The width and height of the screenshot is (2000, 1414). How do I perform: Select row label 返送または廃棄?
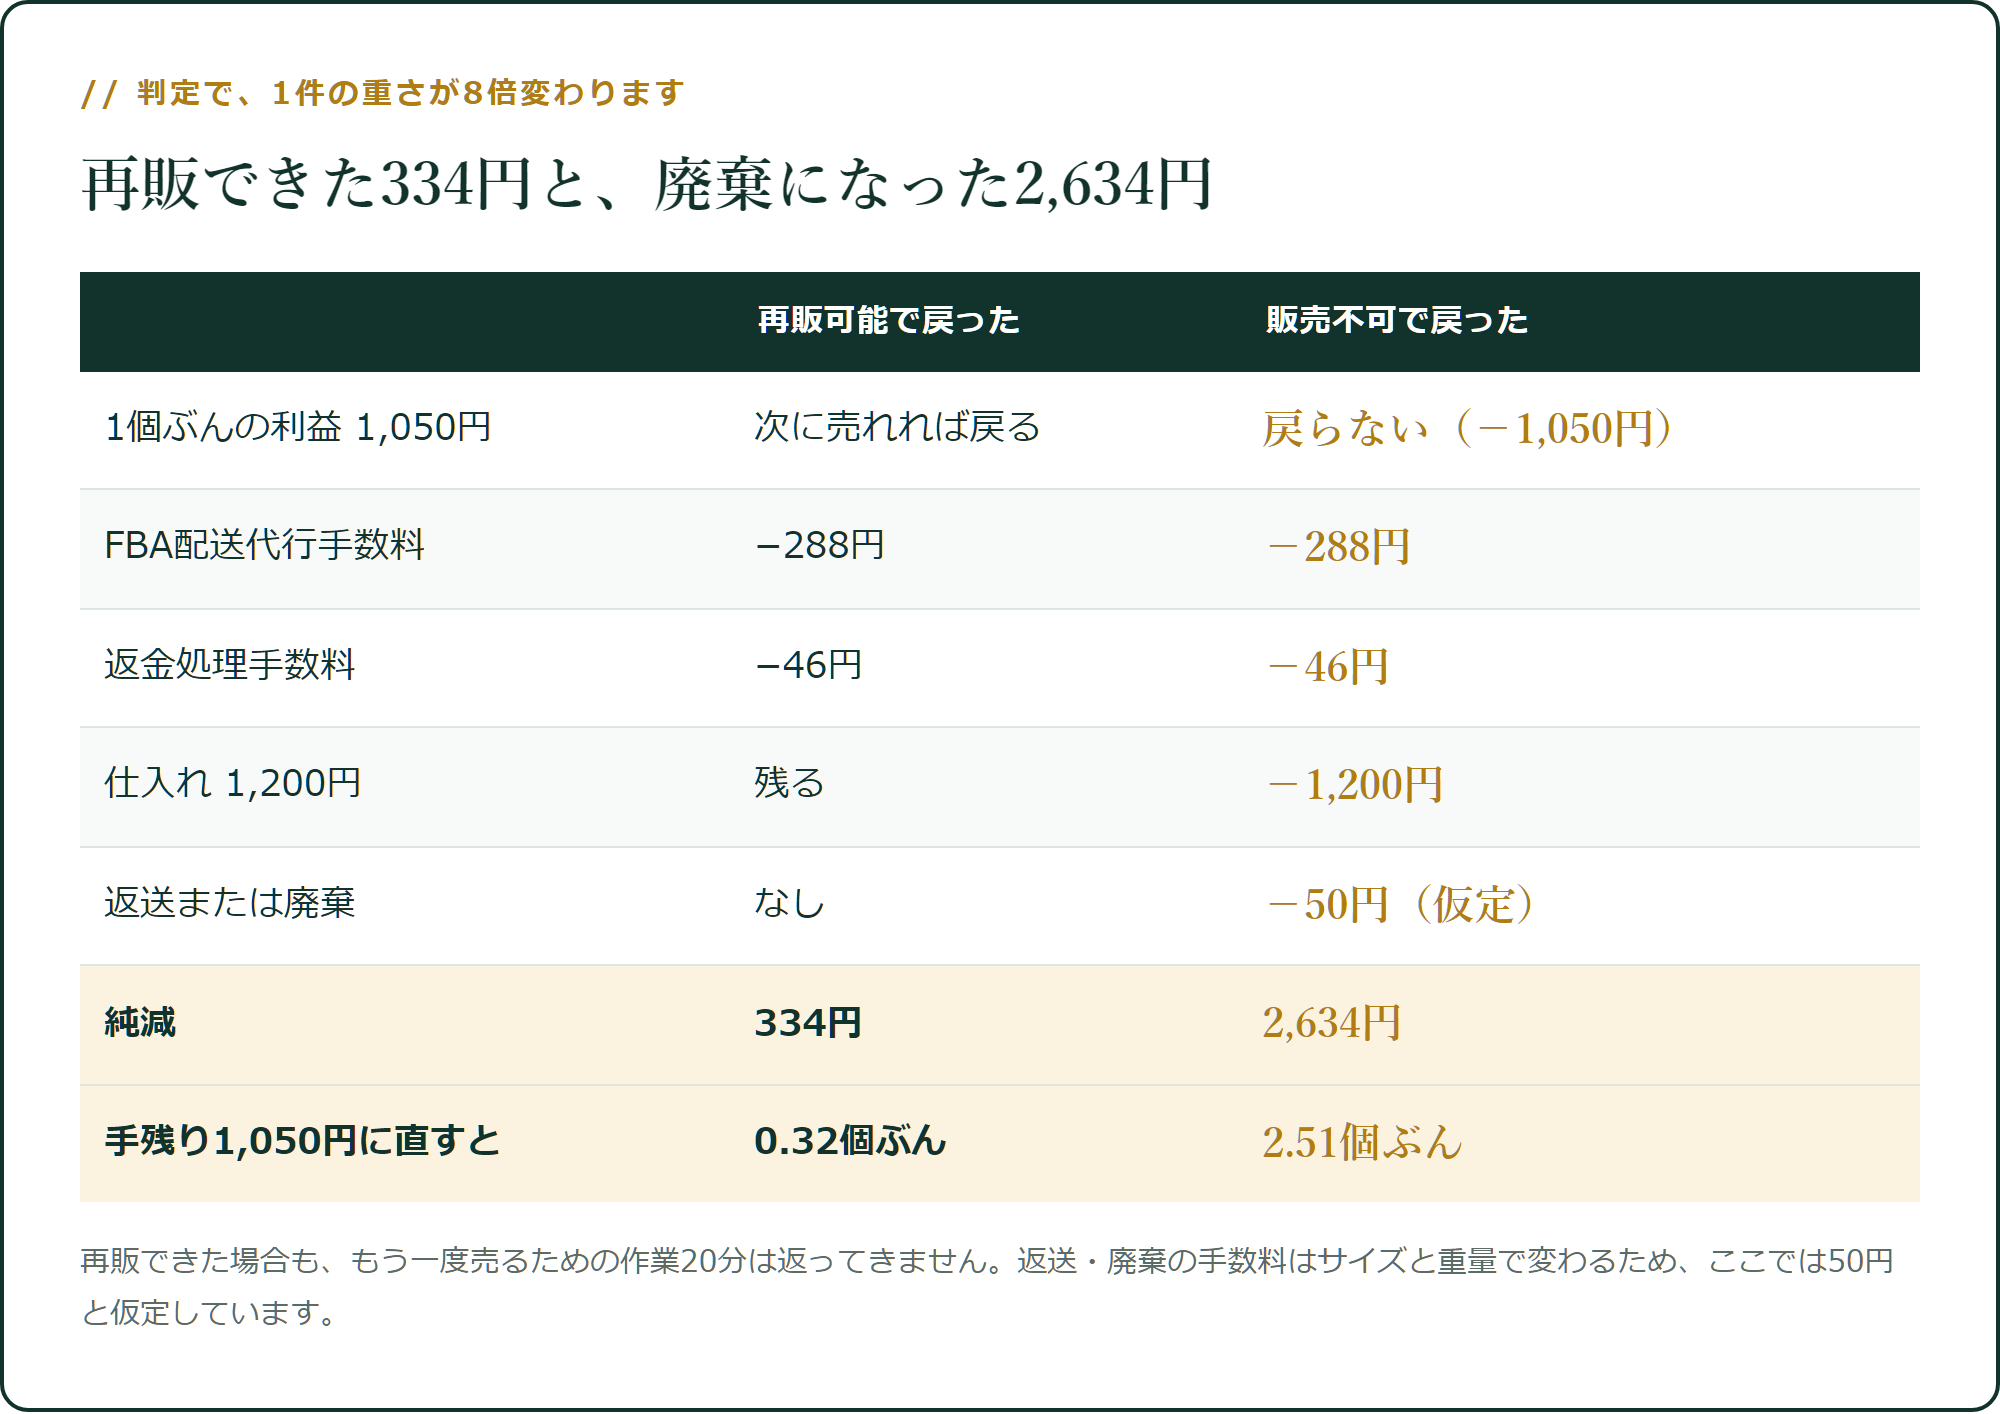[x=229, y=903]
